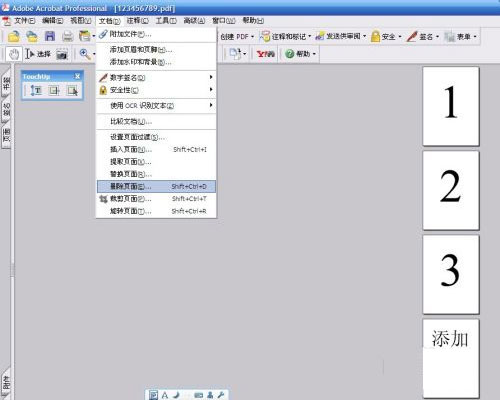Click the Yahoo toolbar icon

tap(266, 54)
